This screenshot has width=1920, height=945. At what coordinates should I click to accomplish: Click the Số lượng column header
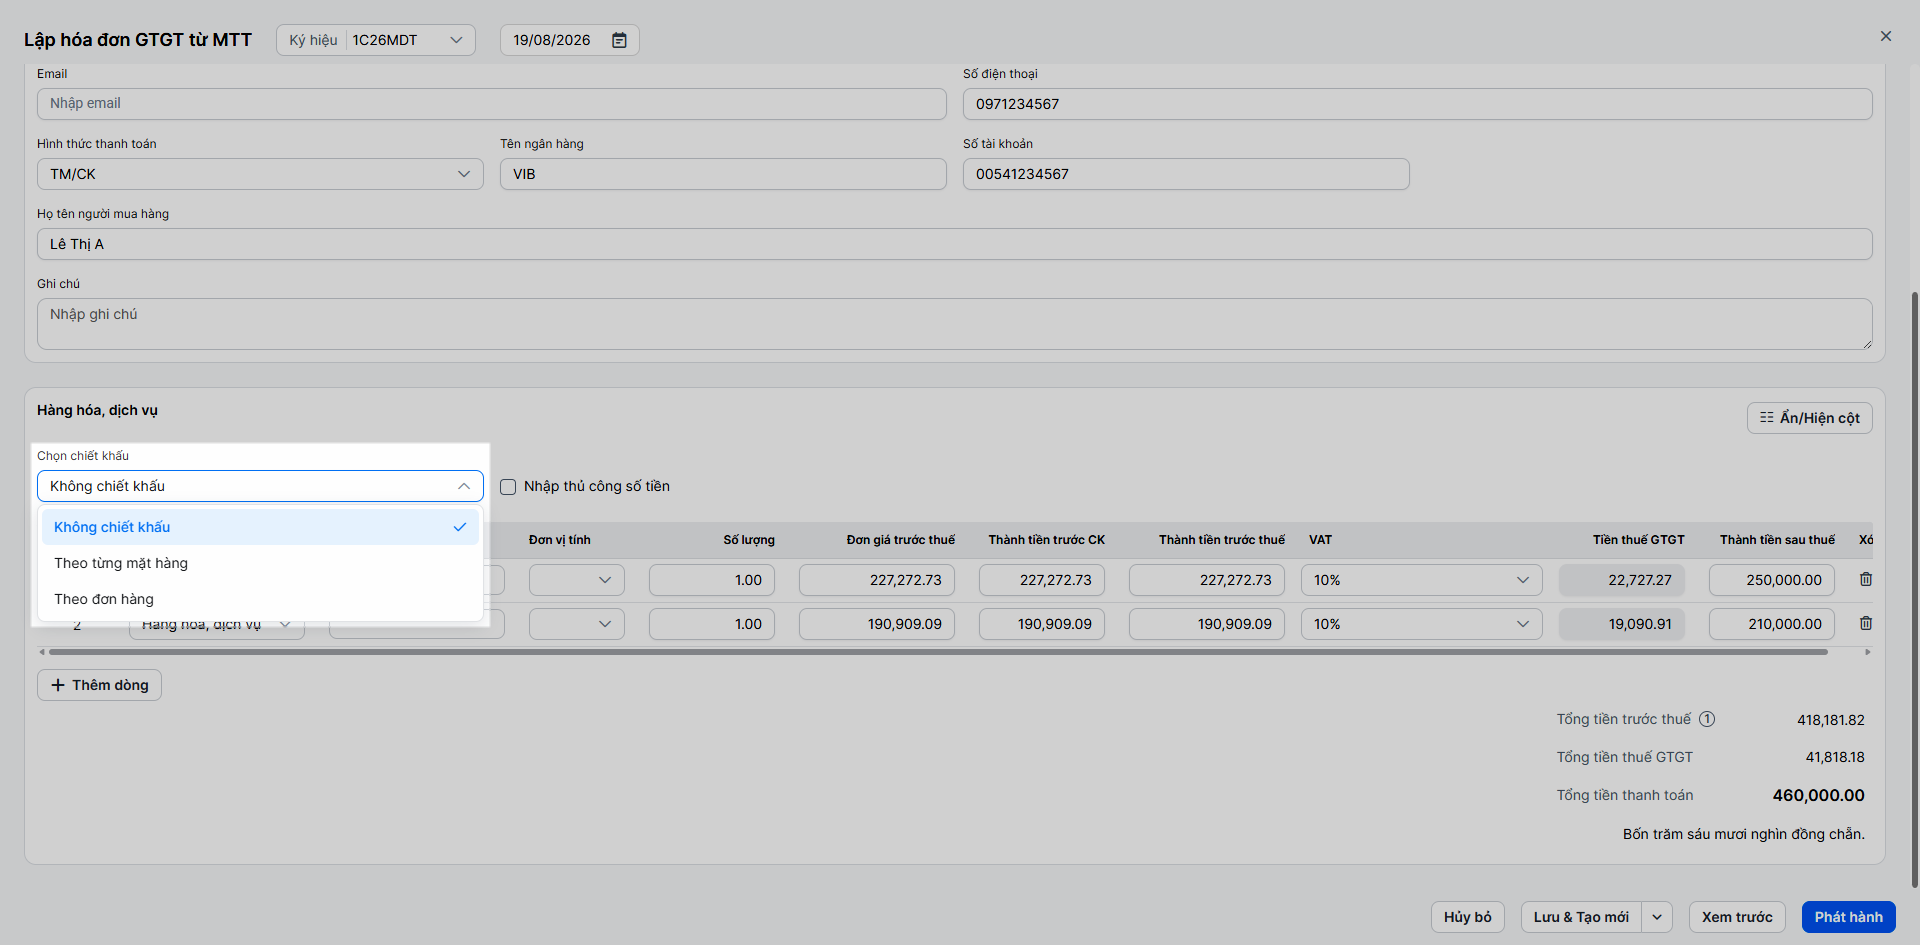coord(749,540)
